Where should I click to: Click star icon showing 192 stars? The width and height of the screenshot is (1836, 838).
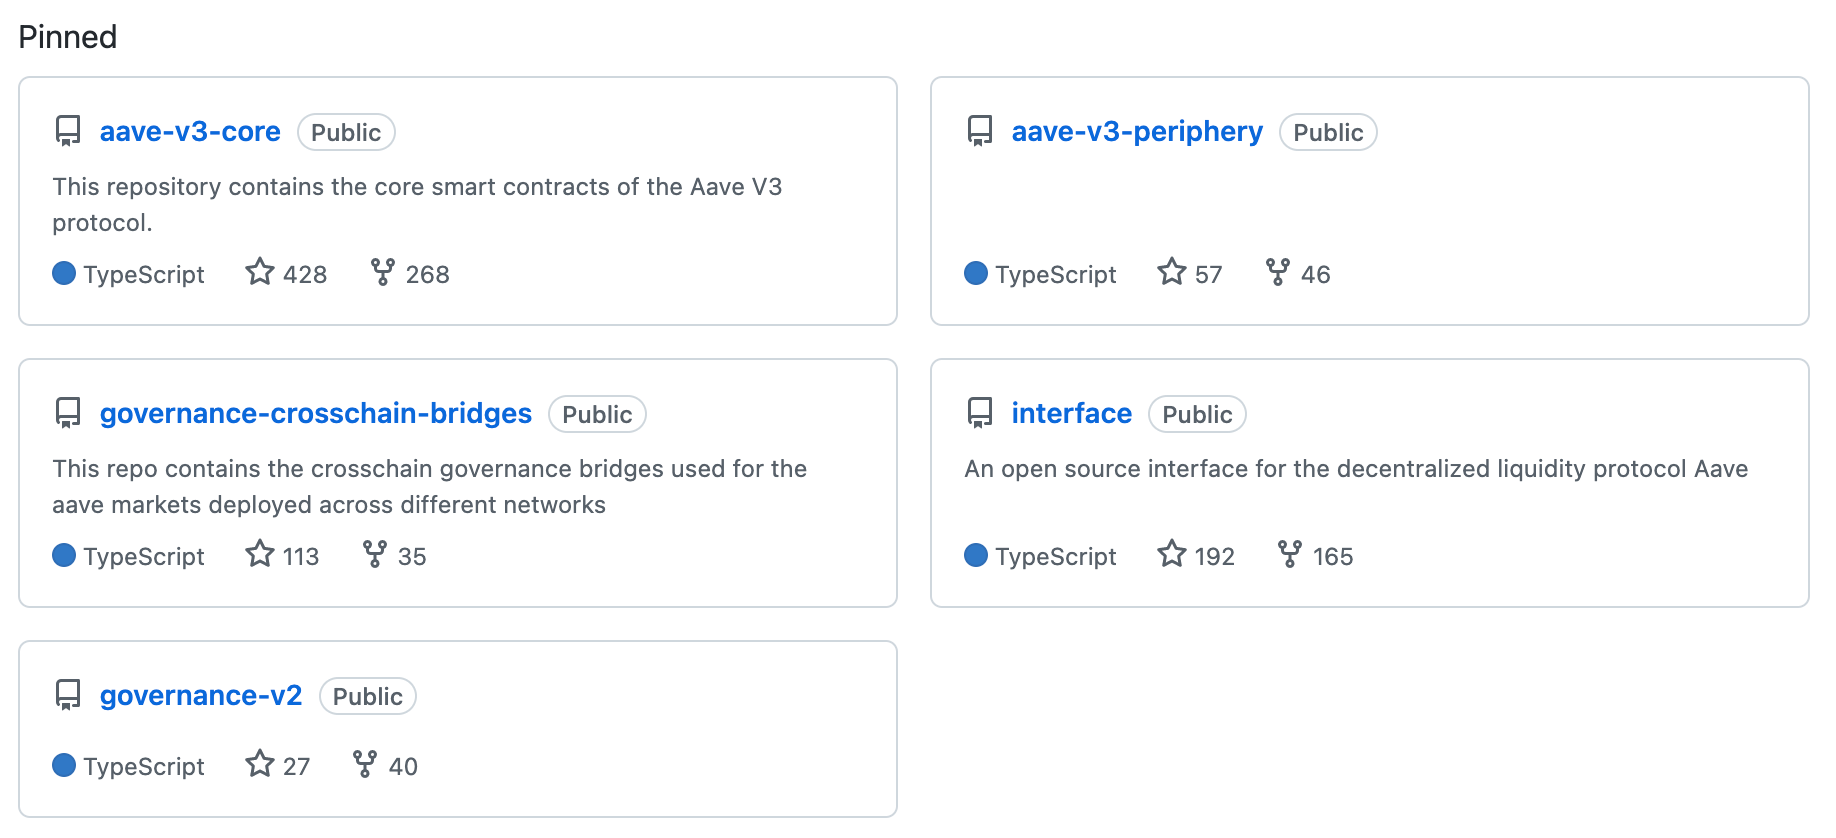click(1172, 554)
